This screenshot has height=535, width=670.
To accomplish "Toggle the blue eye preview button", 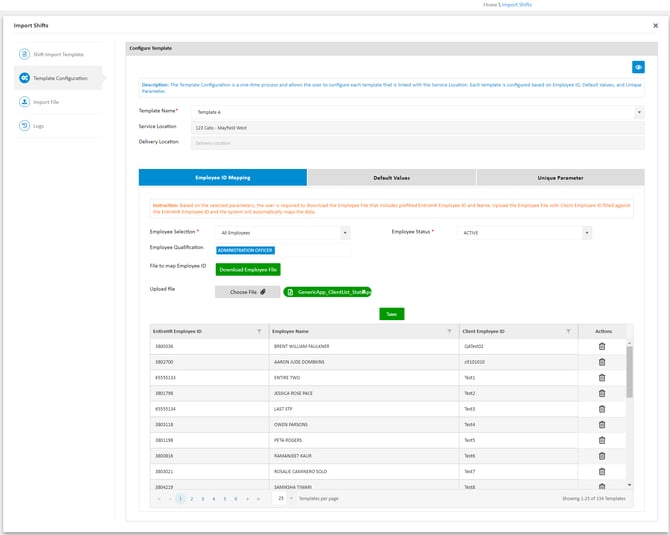I will pyautogui.click(x=638, y=67).
